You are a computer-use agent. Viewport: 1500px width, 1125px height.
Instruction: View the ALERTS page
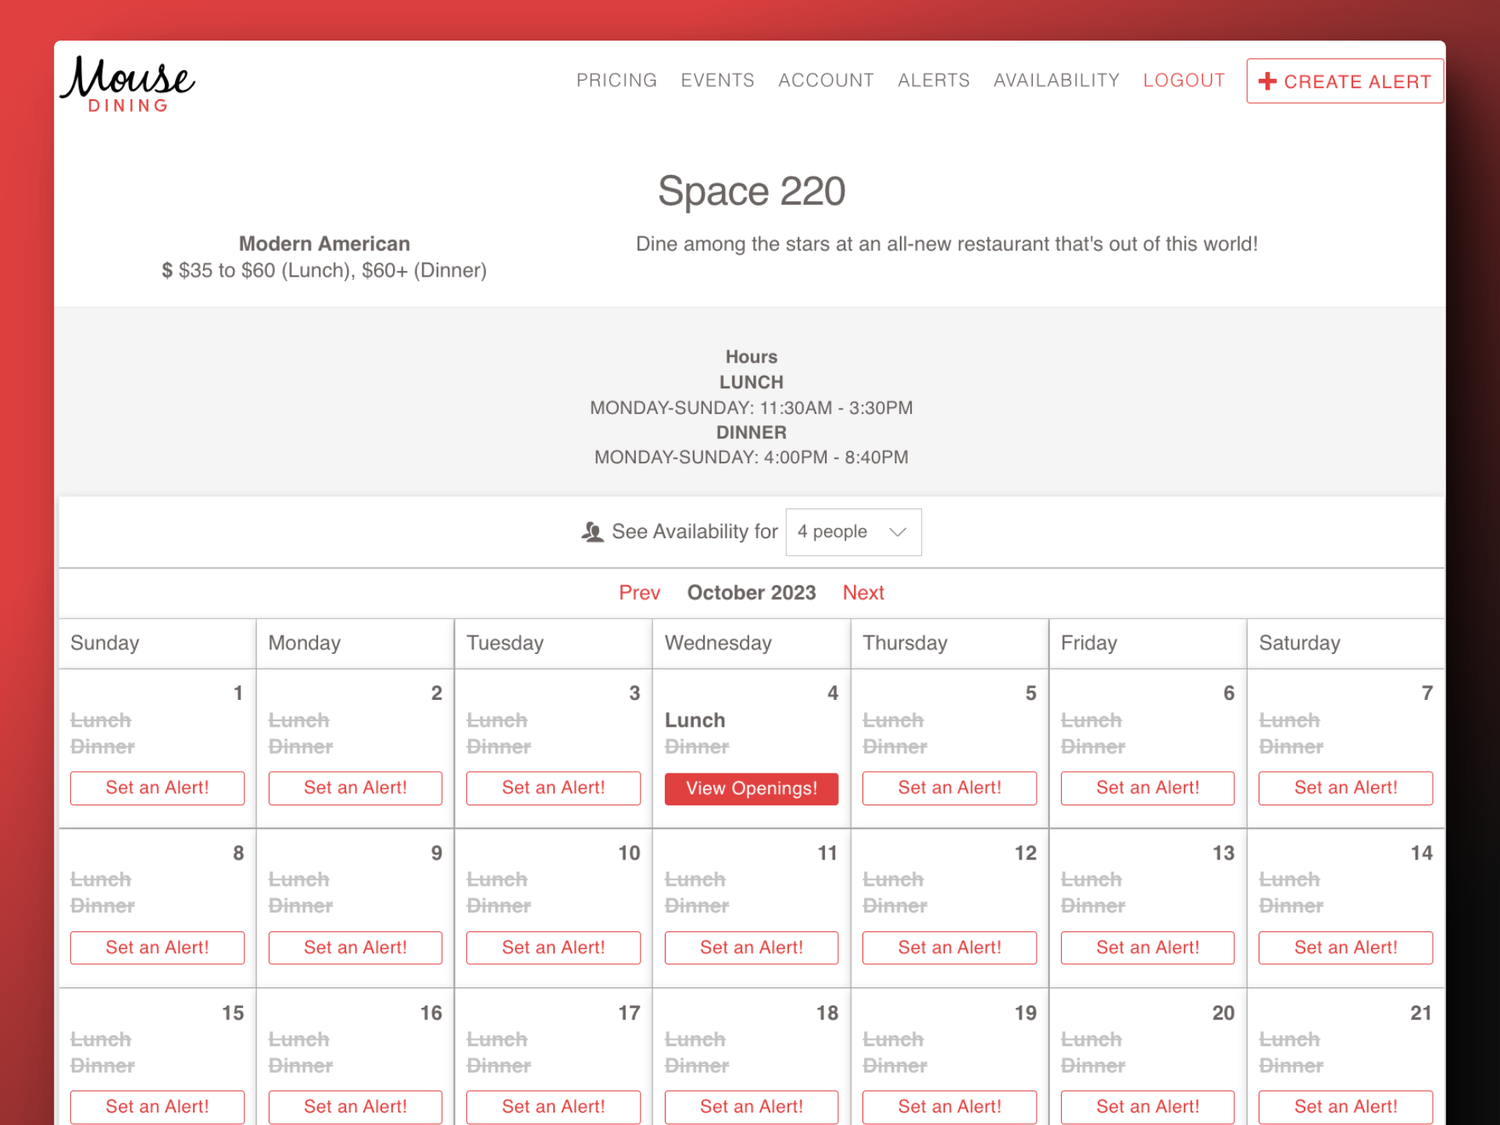933,80
